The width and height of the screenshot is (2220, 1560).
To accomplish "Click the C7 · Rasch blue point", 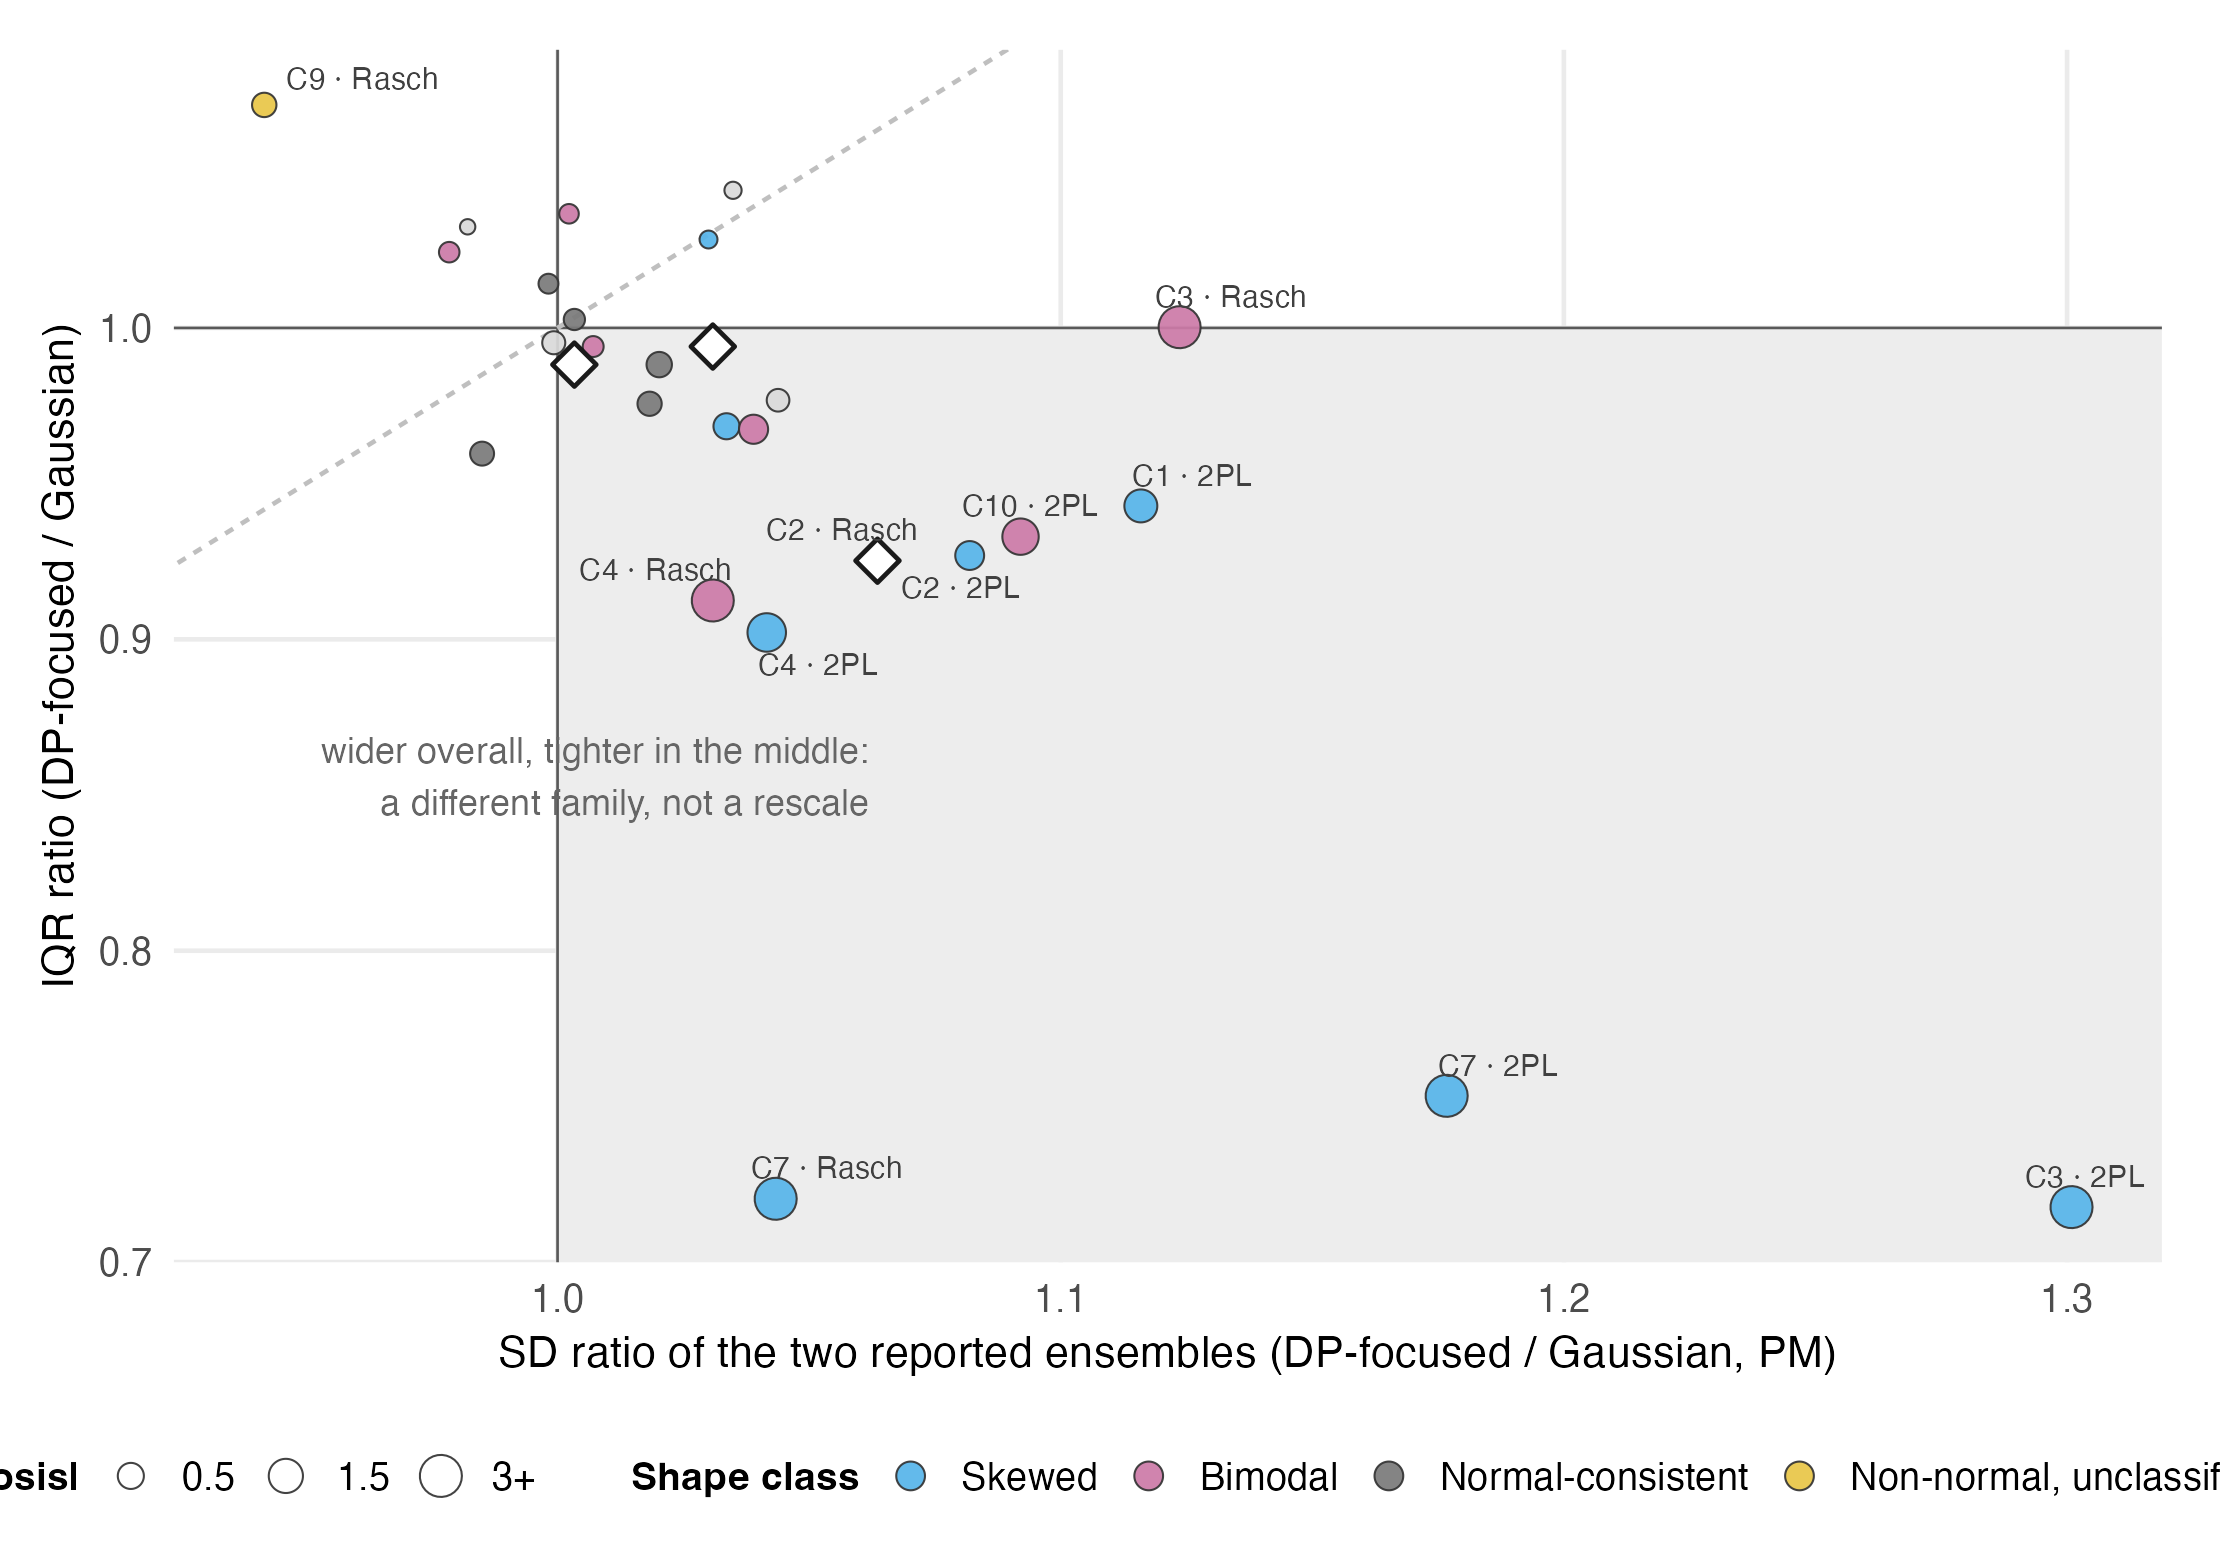I will 775,1199.
